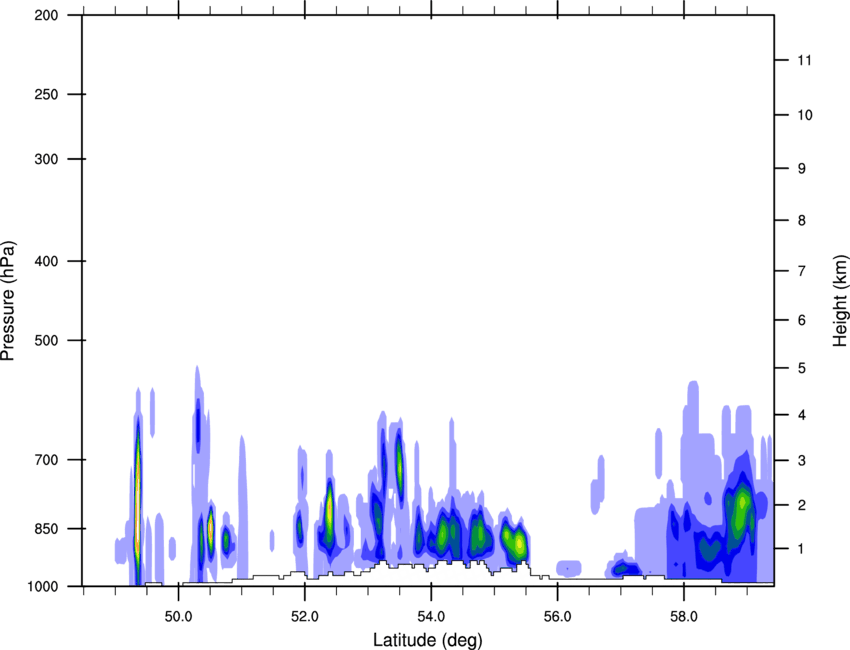Image resolution: width=850 pixels, height=650 pixels.
Task: Click the yellow-cored cell near latitude 52.4
Action: click(x=329, y=512)
